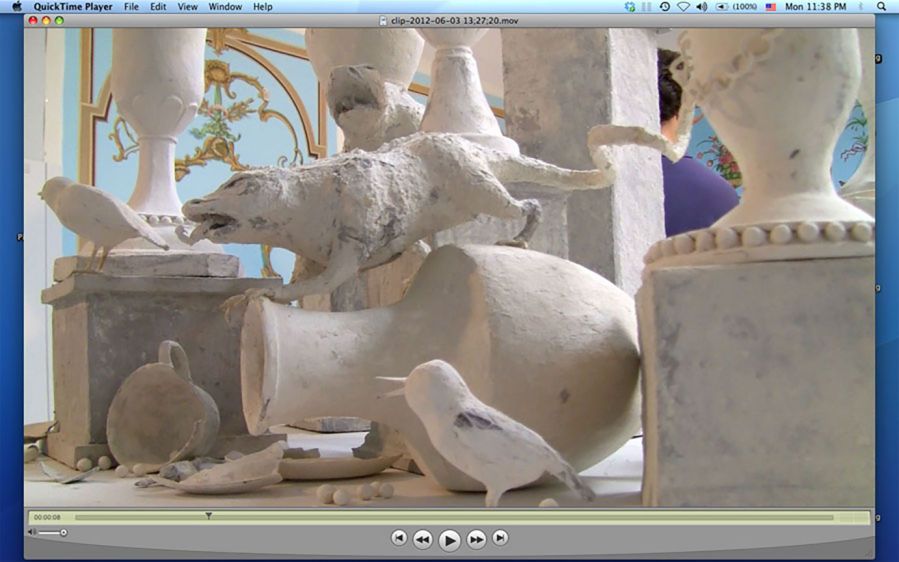Open the File menu
The image size is (899, 562).
coord(131,7)
